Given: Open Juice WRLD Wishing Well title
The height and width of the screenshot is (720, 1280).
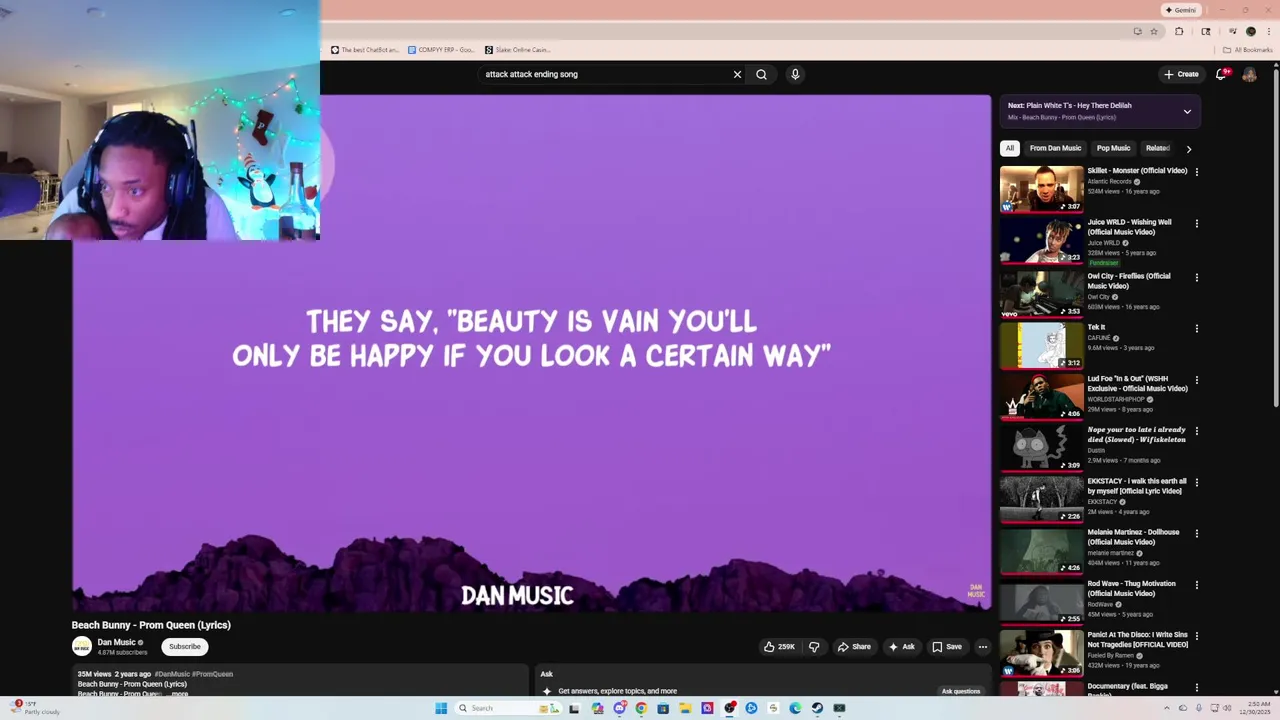Looking at the screenshot, I should (1129, 227).
